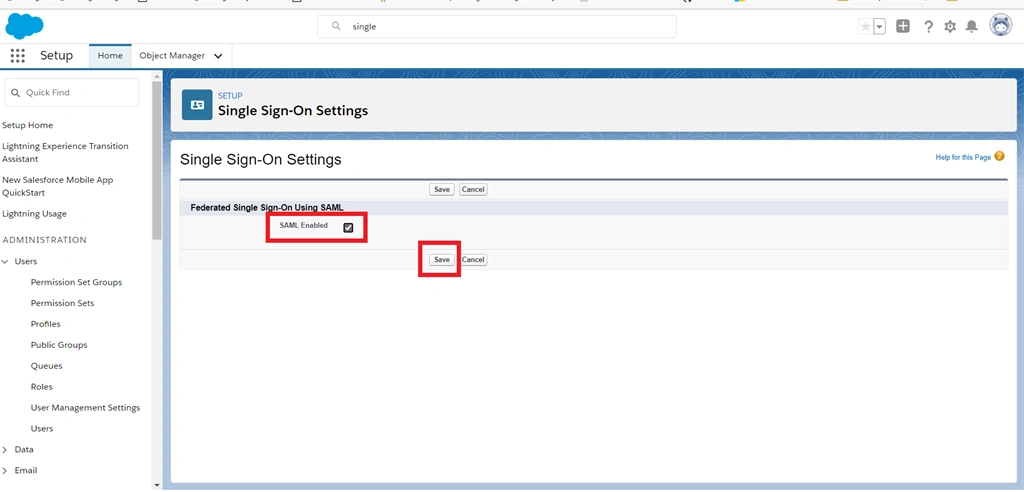The image size is (1024, 492).
Task: Click the global search field containing 'single'
Action: tap(497, 27)
